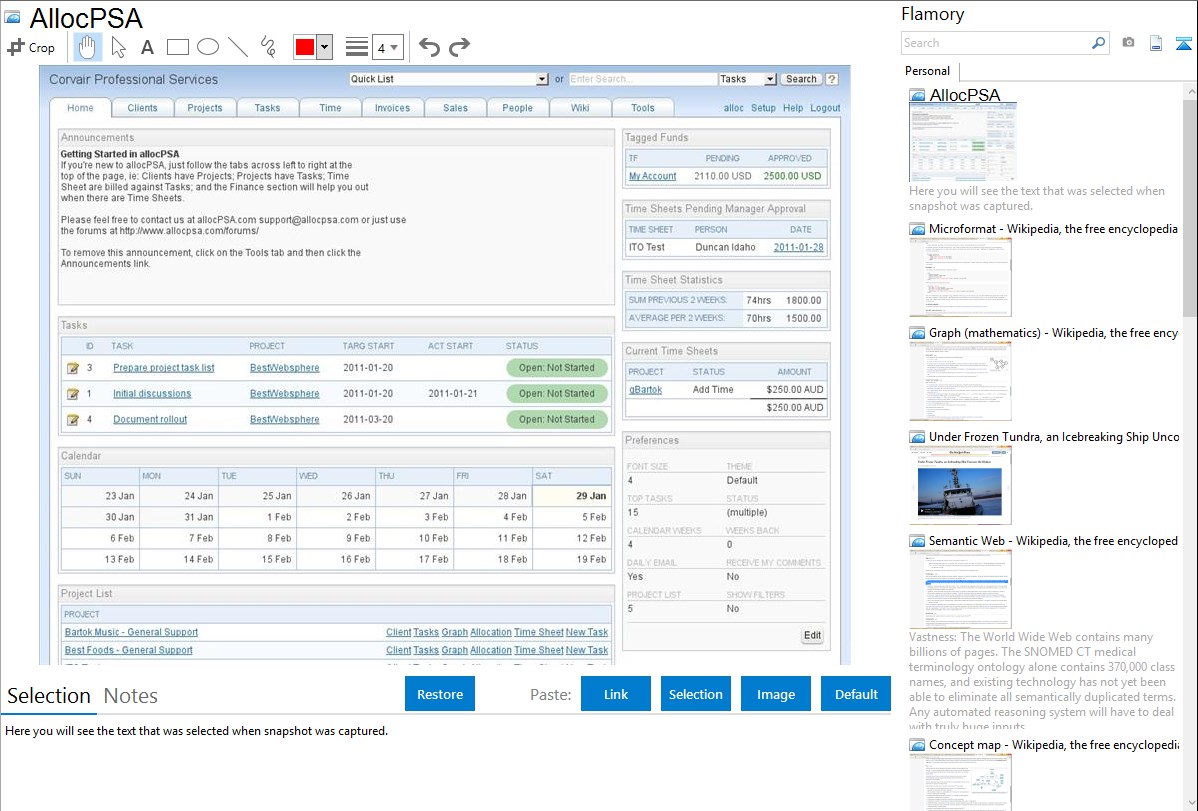Open the Initial discussions task link
Image resolution: width=1198 pixels, height=811 pixels.
152,394
